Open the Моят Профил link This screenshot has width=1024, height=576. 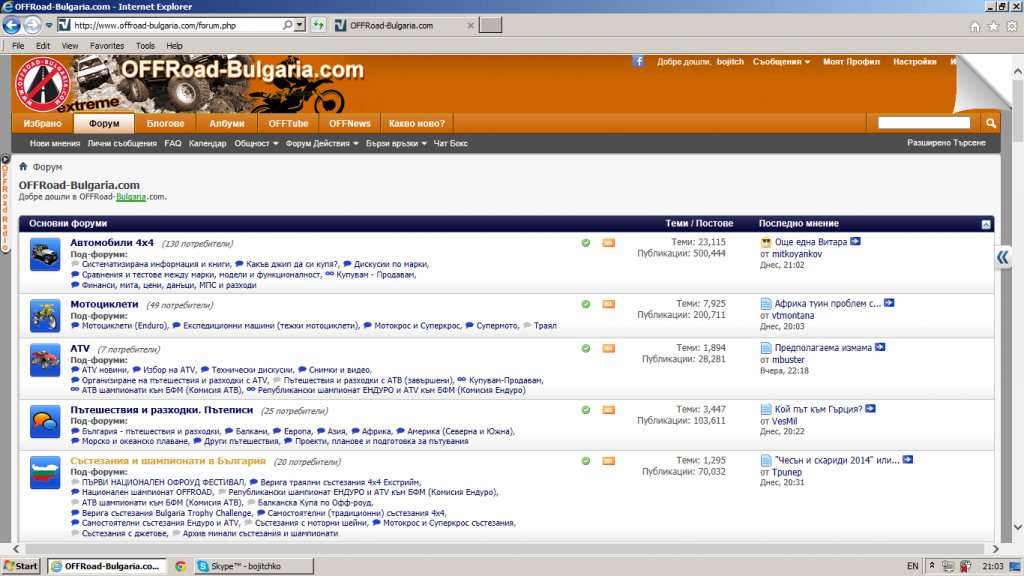[851, 61]
